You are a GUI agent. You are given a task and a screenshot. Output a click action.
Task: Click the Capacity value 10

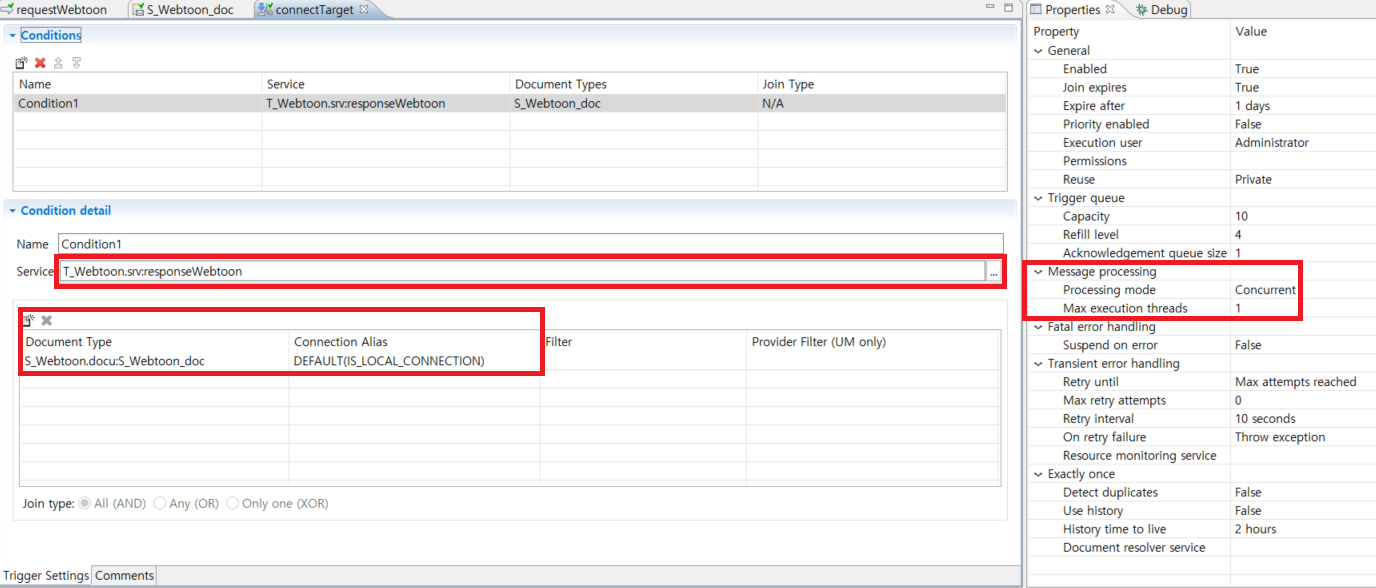1241,216
